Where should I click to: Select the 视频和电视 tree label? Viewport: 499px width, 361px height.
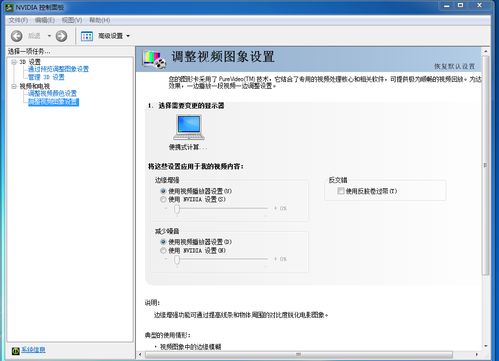click(34, 86)
